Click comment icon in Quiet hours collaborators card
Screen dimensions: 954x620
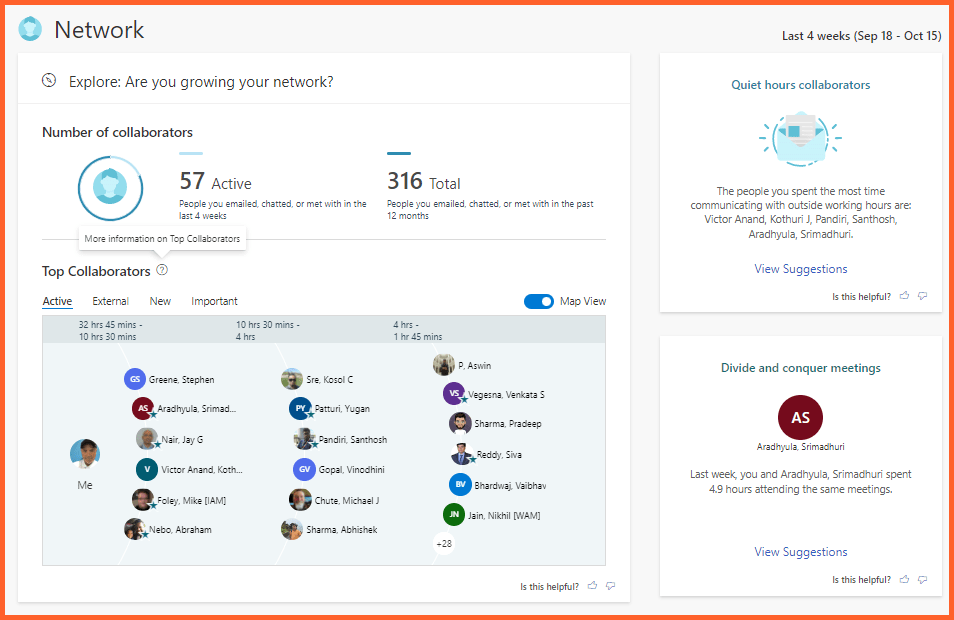point(922,296)
